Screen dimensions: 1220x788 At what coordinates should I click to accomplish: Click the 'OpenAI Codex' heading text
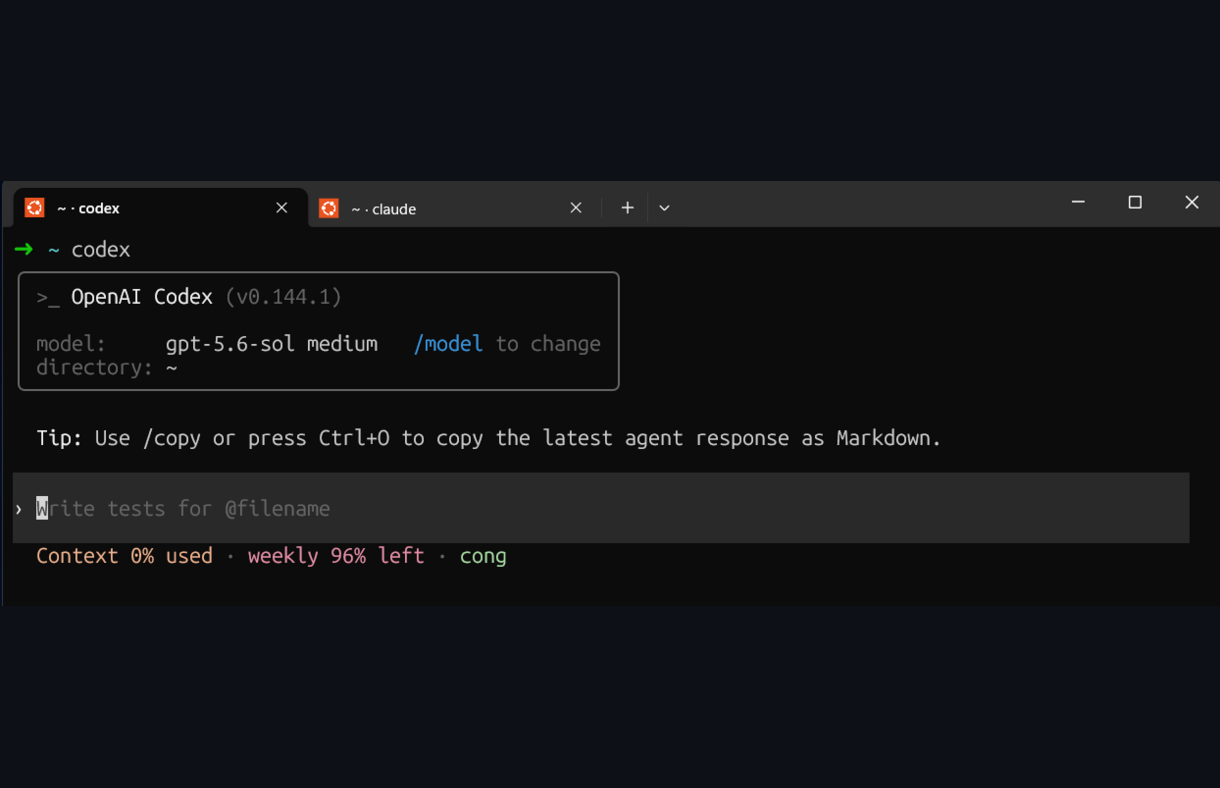click(142, 297)
